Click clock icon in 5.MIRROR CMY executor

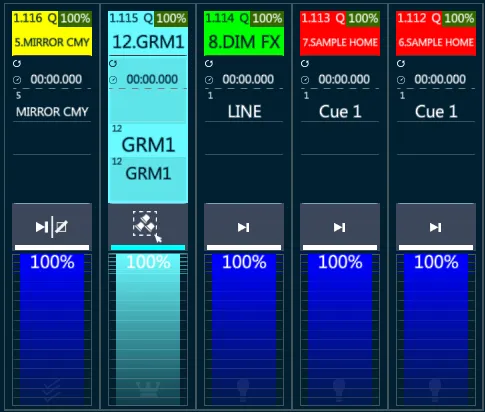pyautogui.click(x=17, y=80)
